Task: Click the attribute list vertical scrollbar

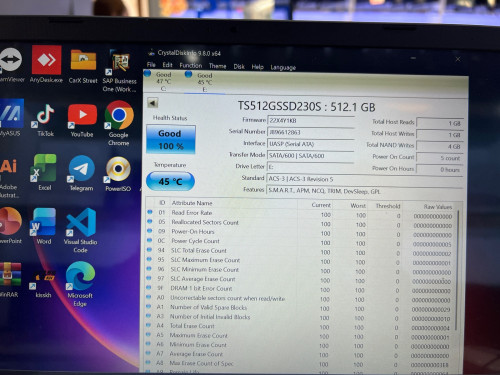Action: [x=457, y=270]
